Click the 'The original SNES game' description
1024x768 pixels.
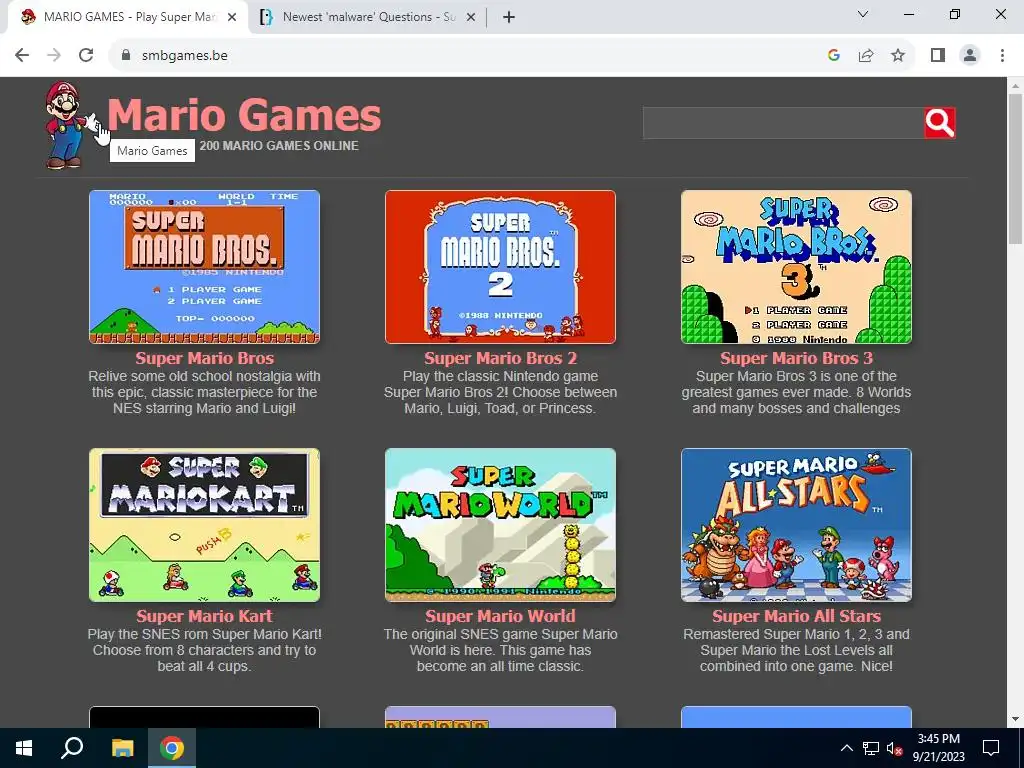coord(500,650)
